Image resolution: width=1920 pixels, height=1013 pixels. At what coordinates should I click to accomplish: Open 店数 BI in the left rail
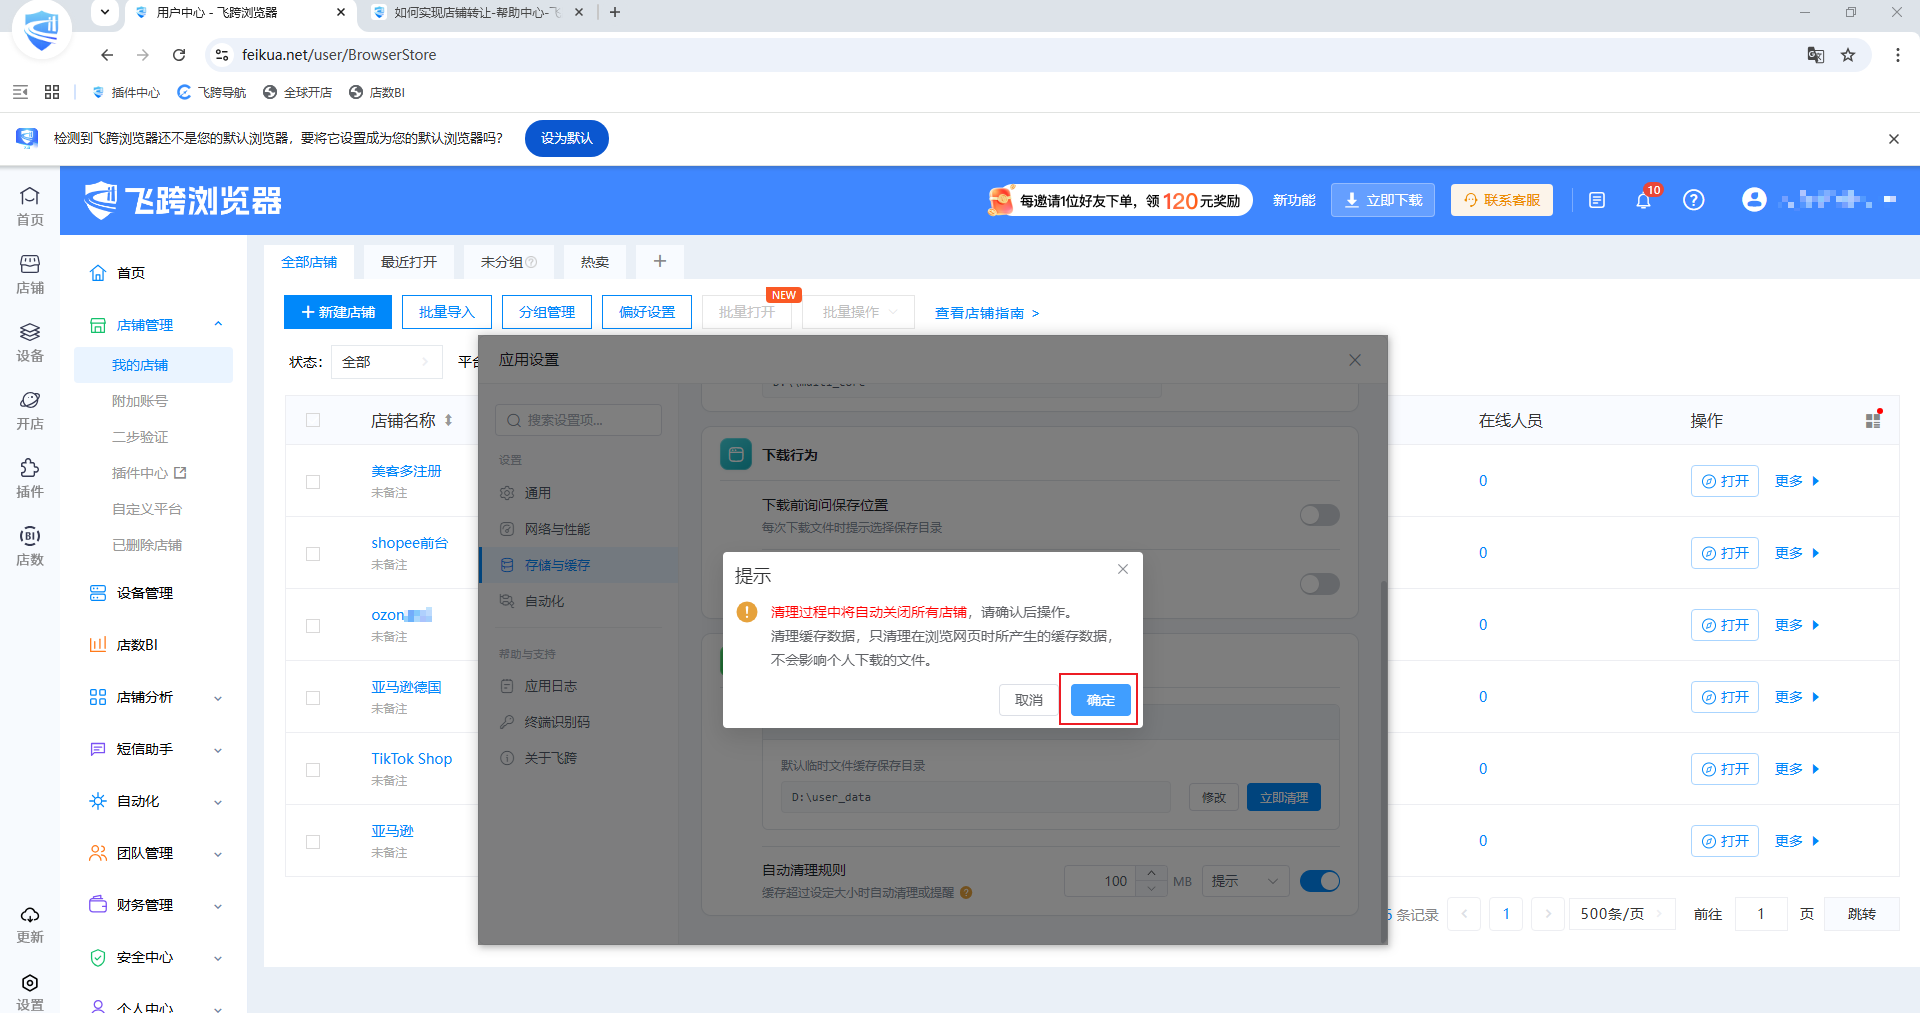(30, 547)
